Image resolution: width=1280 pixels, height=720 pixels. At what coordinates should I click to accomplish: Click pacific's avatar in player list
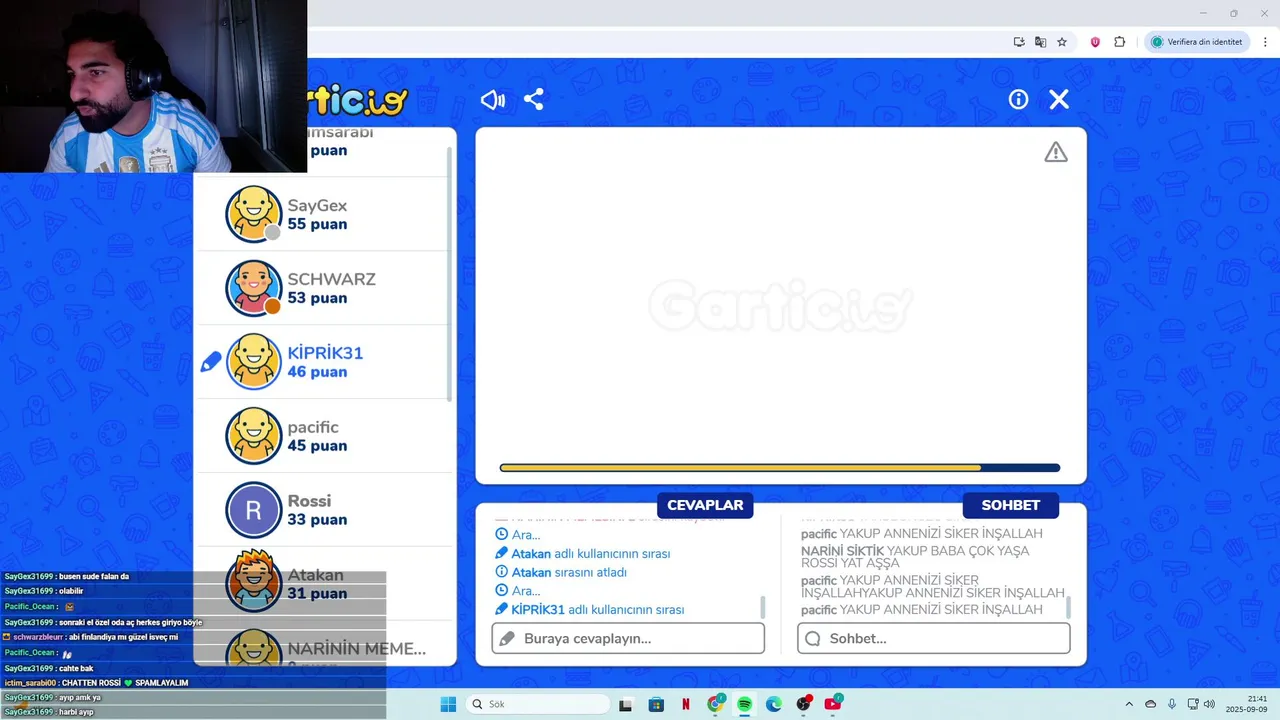[x=254, y=436]
